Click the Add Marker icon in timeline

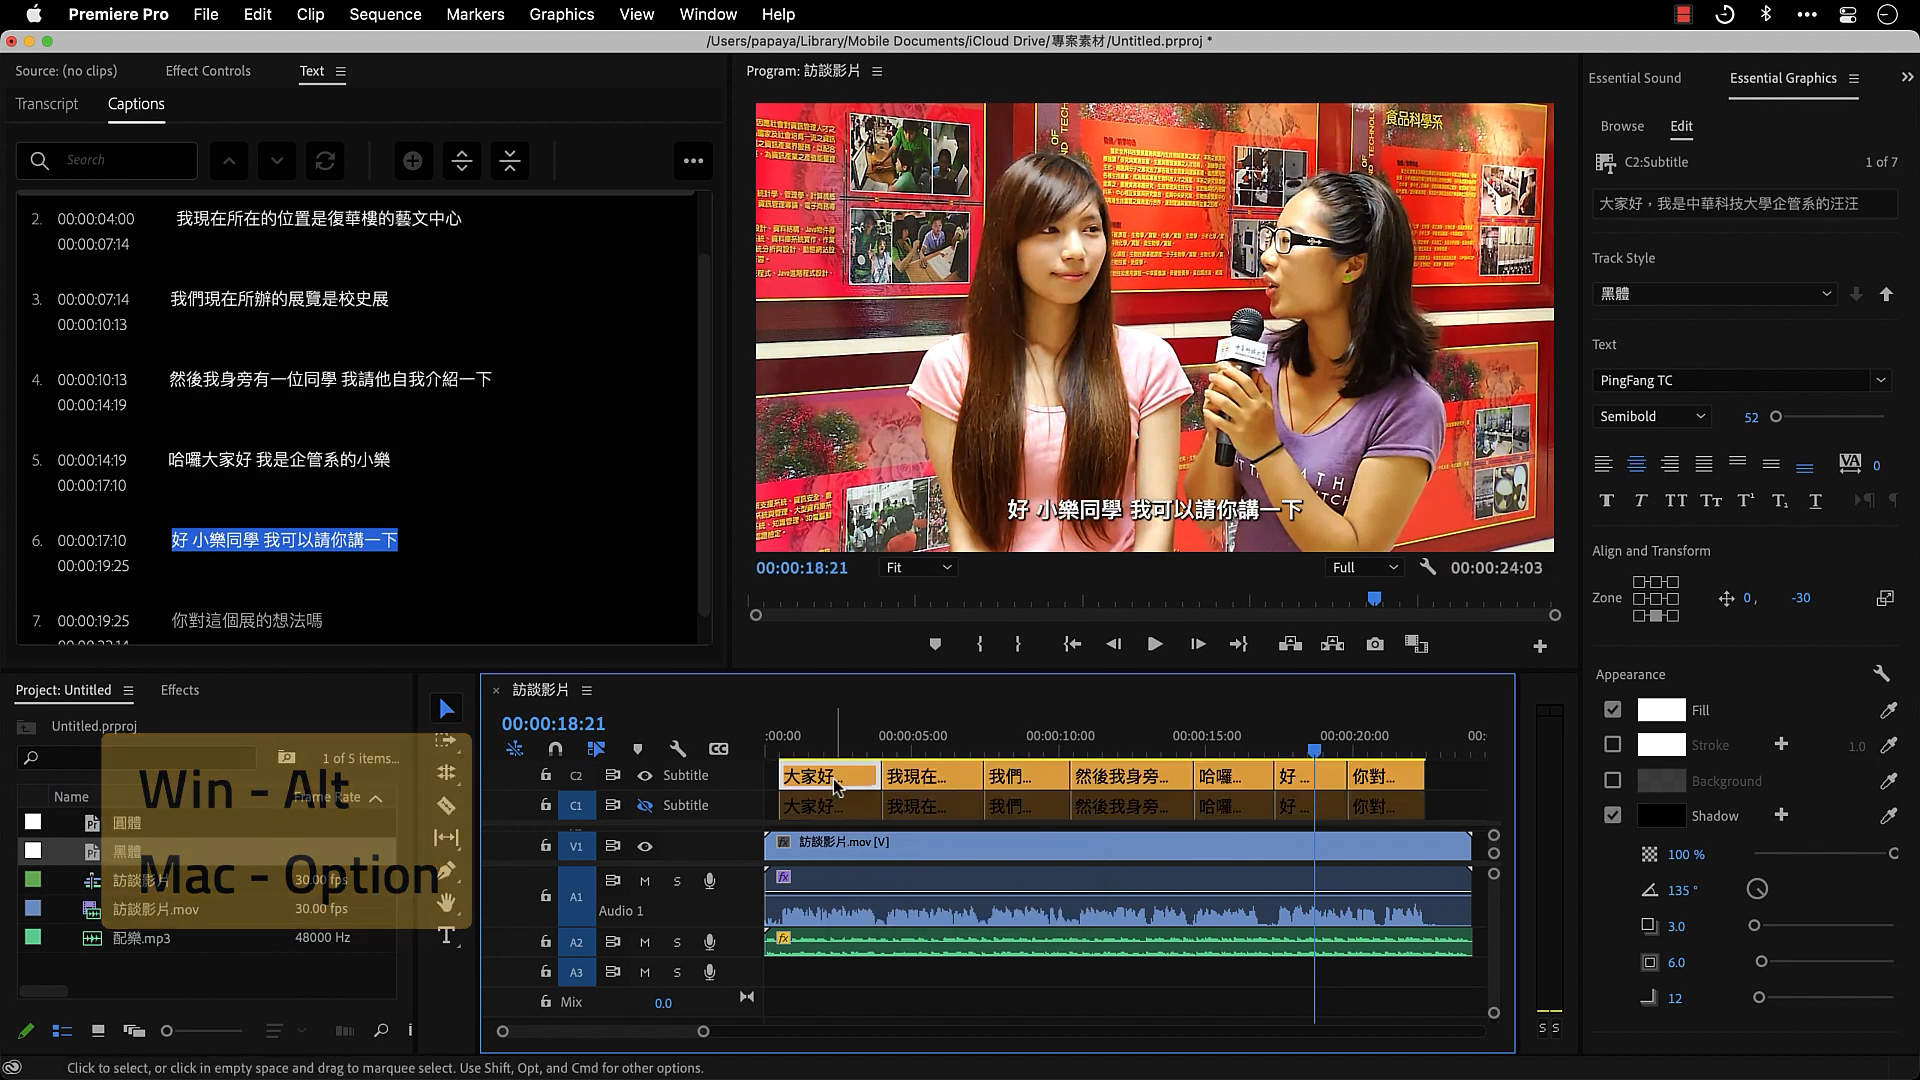tap(637, 749)
